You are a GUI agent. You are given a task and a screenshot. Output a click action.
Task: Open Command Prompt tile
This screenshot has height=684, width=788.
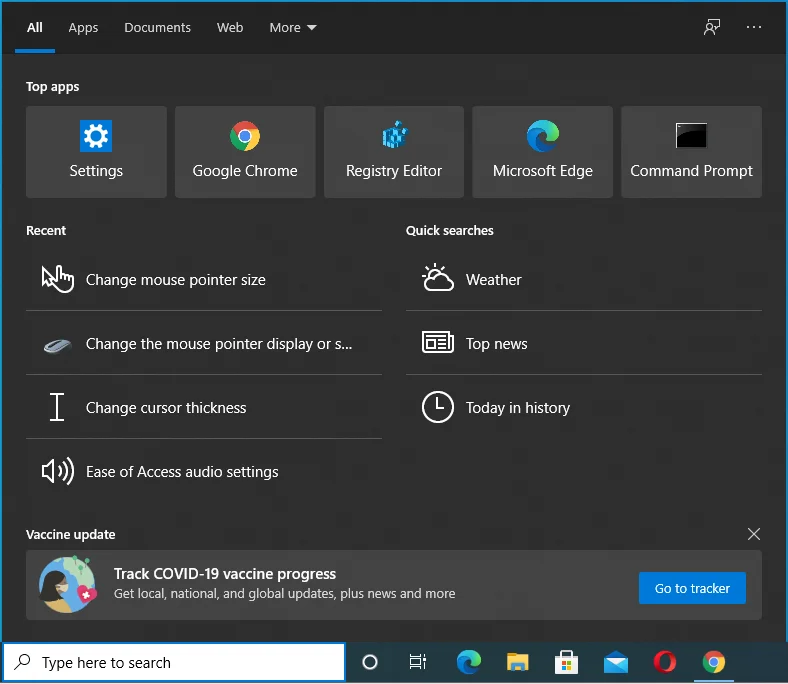(x=692, y=151)
